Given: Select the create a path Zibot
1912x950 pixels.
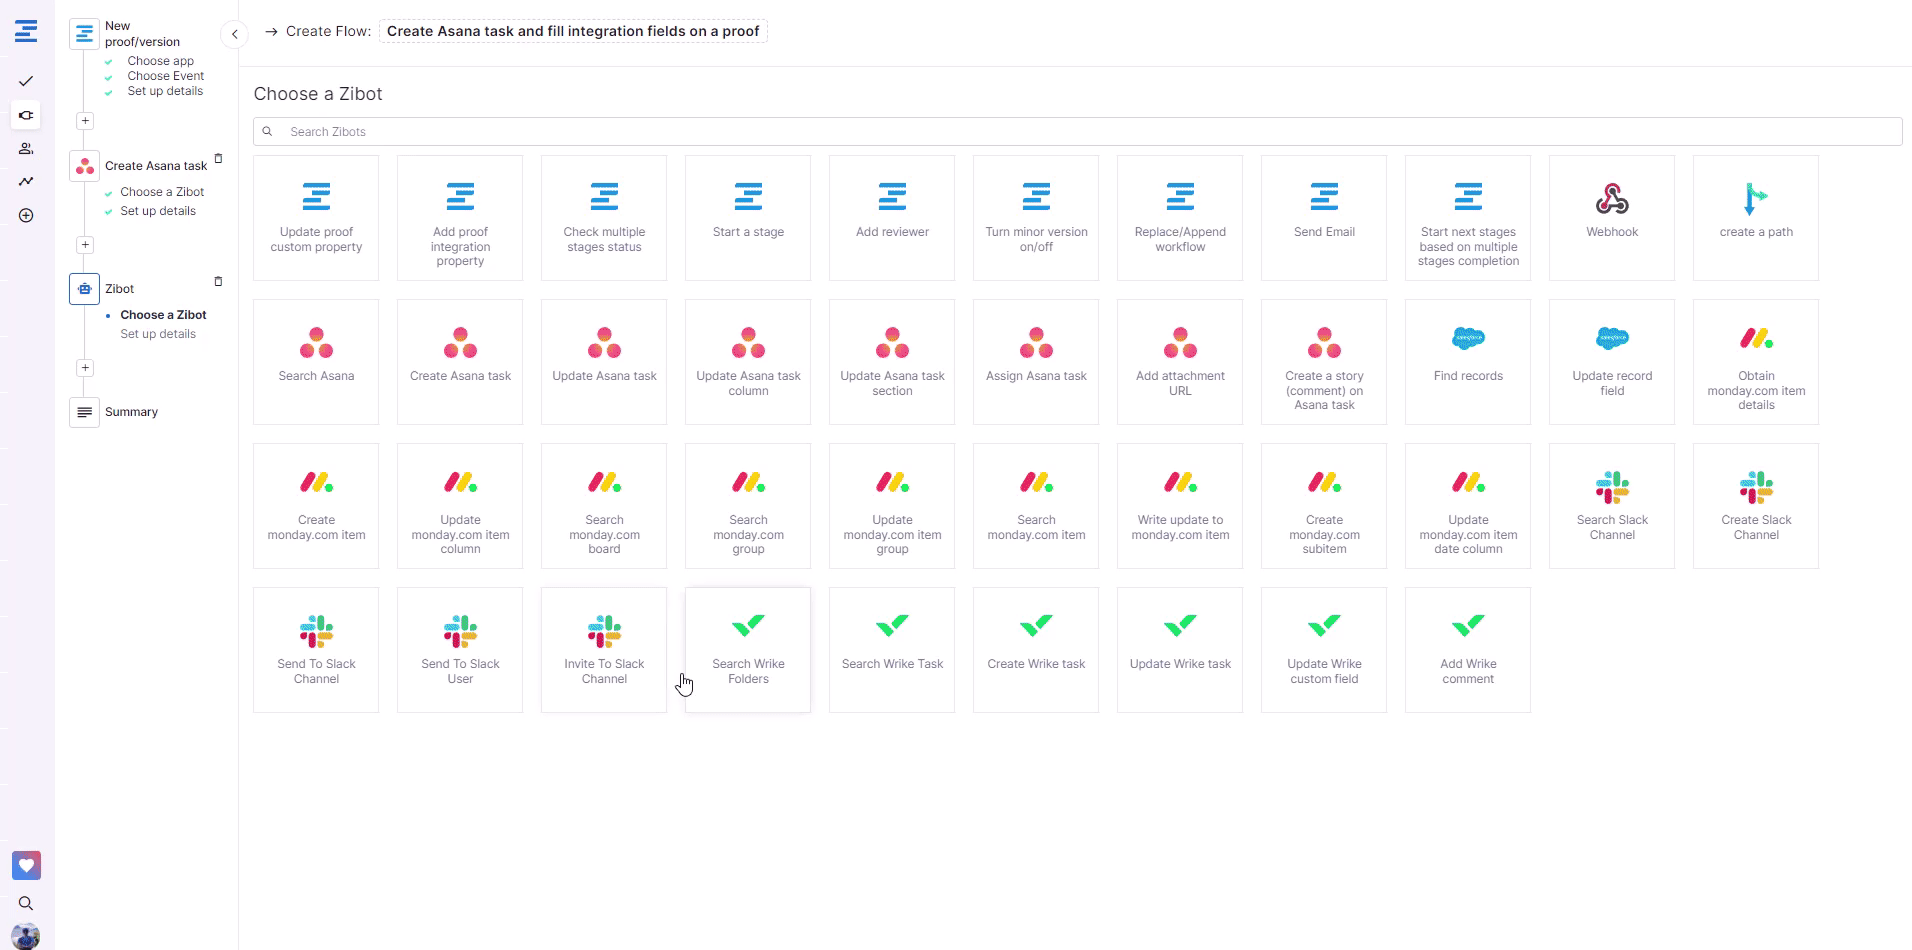Looking at the screenshot, I should (x=1756, y=218).
